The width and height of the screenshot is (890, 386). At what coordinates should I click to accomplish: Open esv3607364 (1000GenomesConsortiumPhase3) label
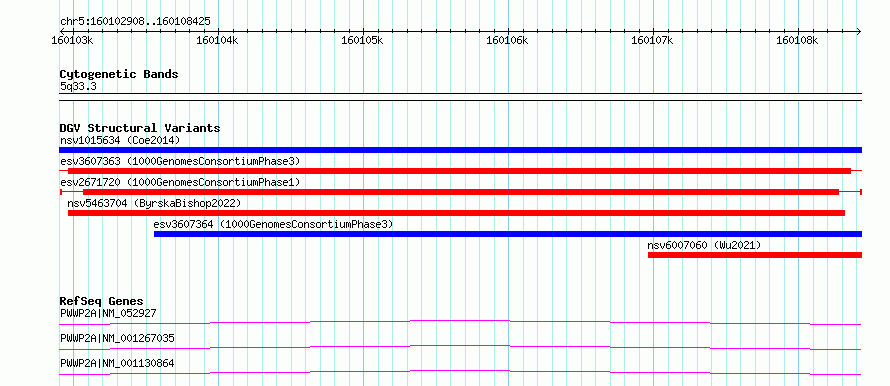273,224
